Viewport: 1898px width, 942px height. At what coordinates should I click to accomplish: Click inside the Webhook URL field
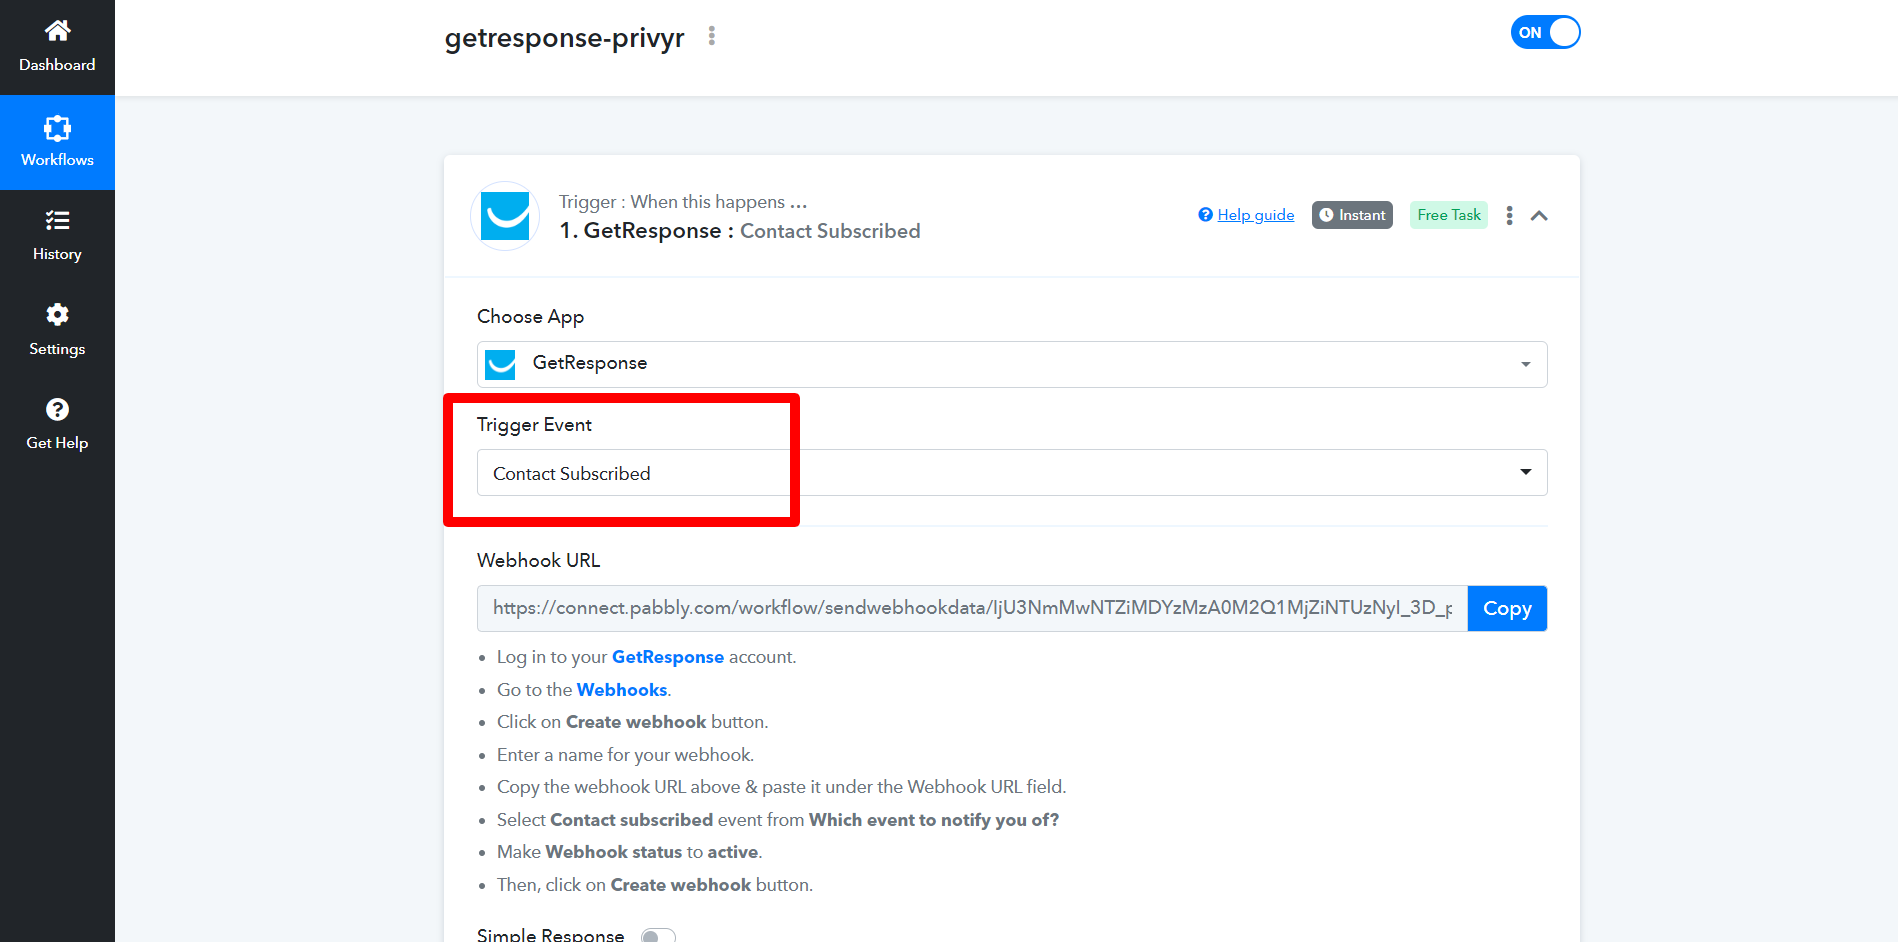tap(972, 608)
